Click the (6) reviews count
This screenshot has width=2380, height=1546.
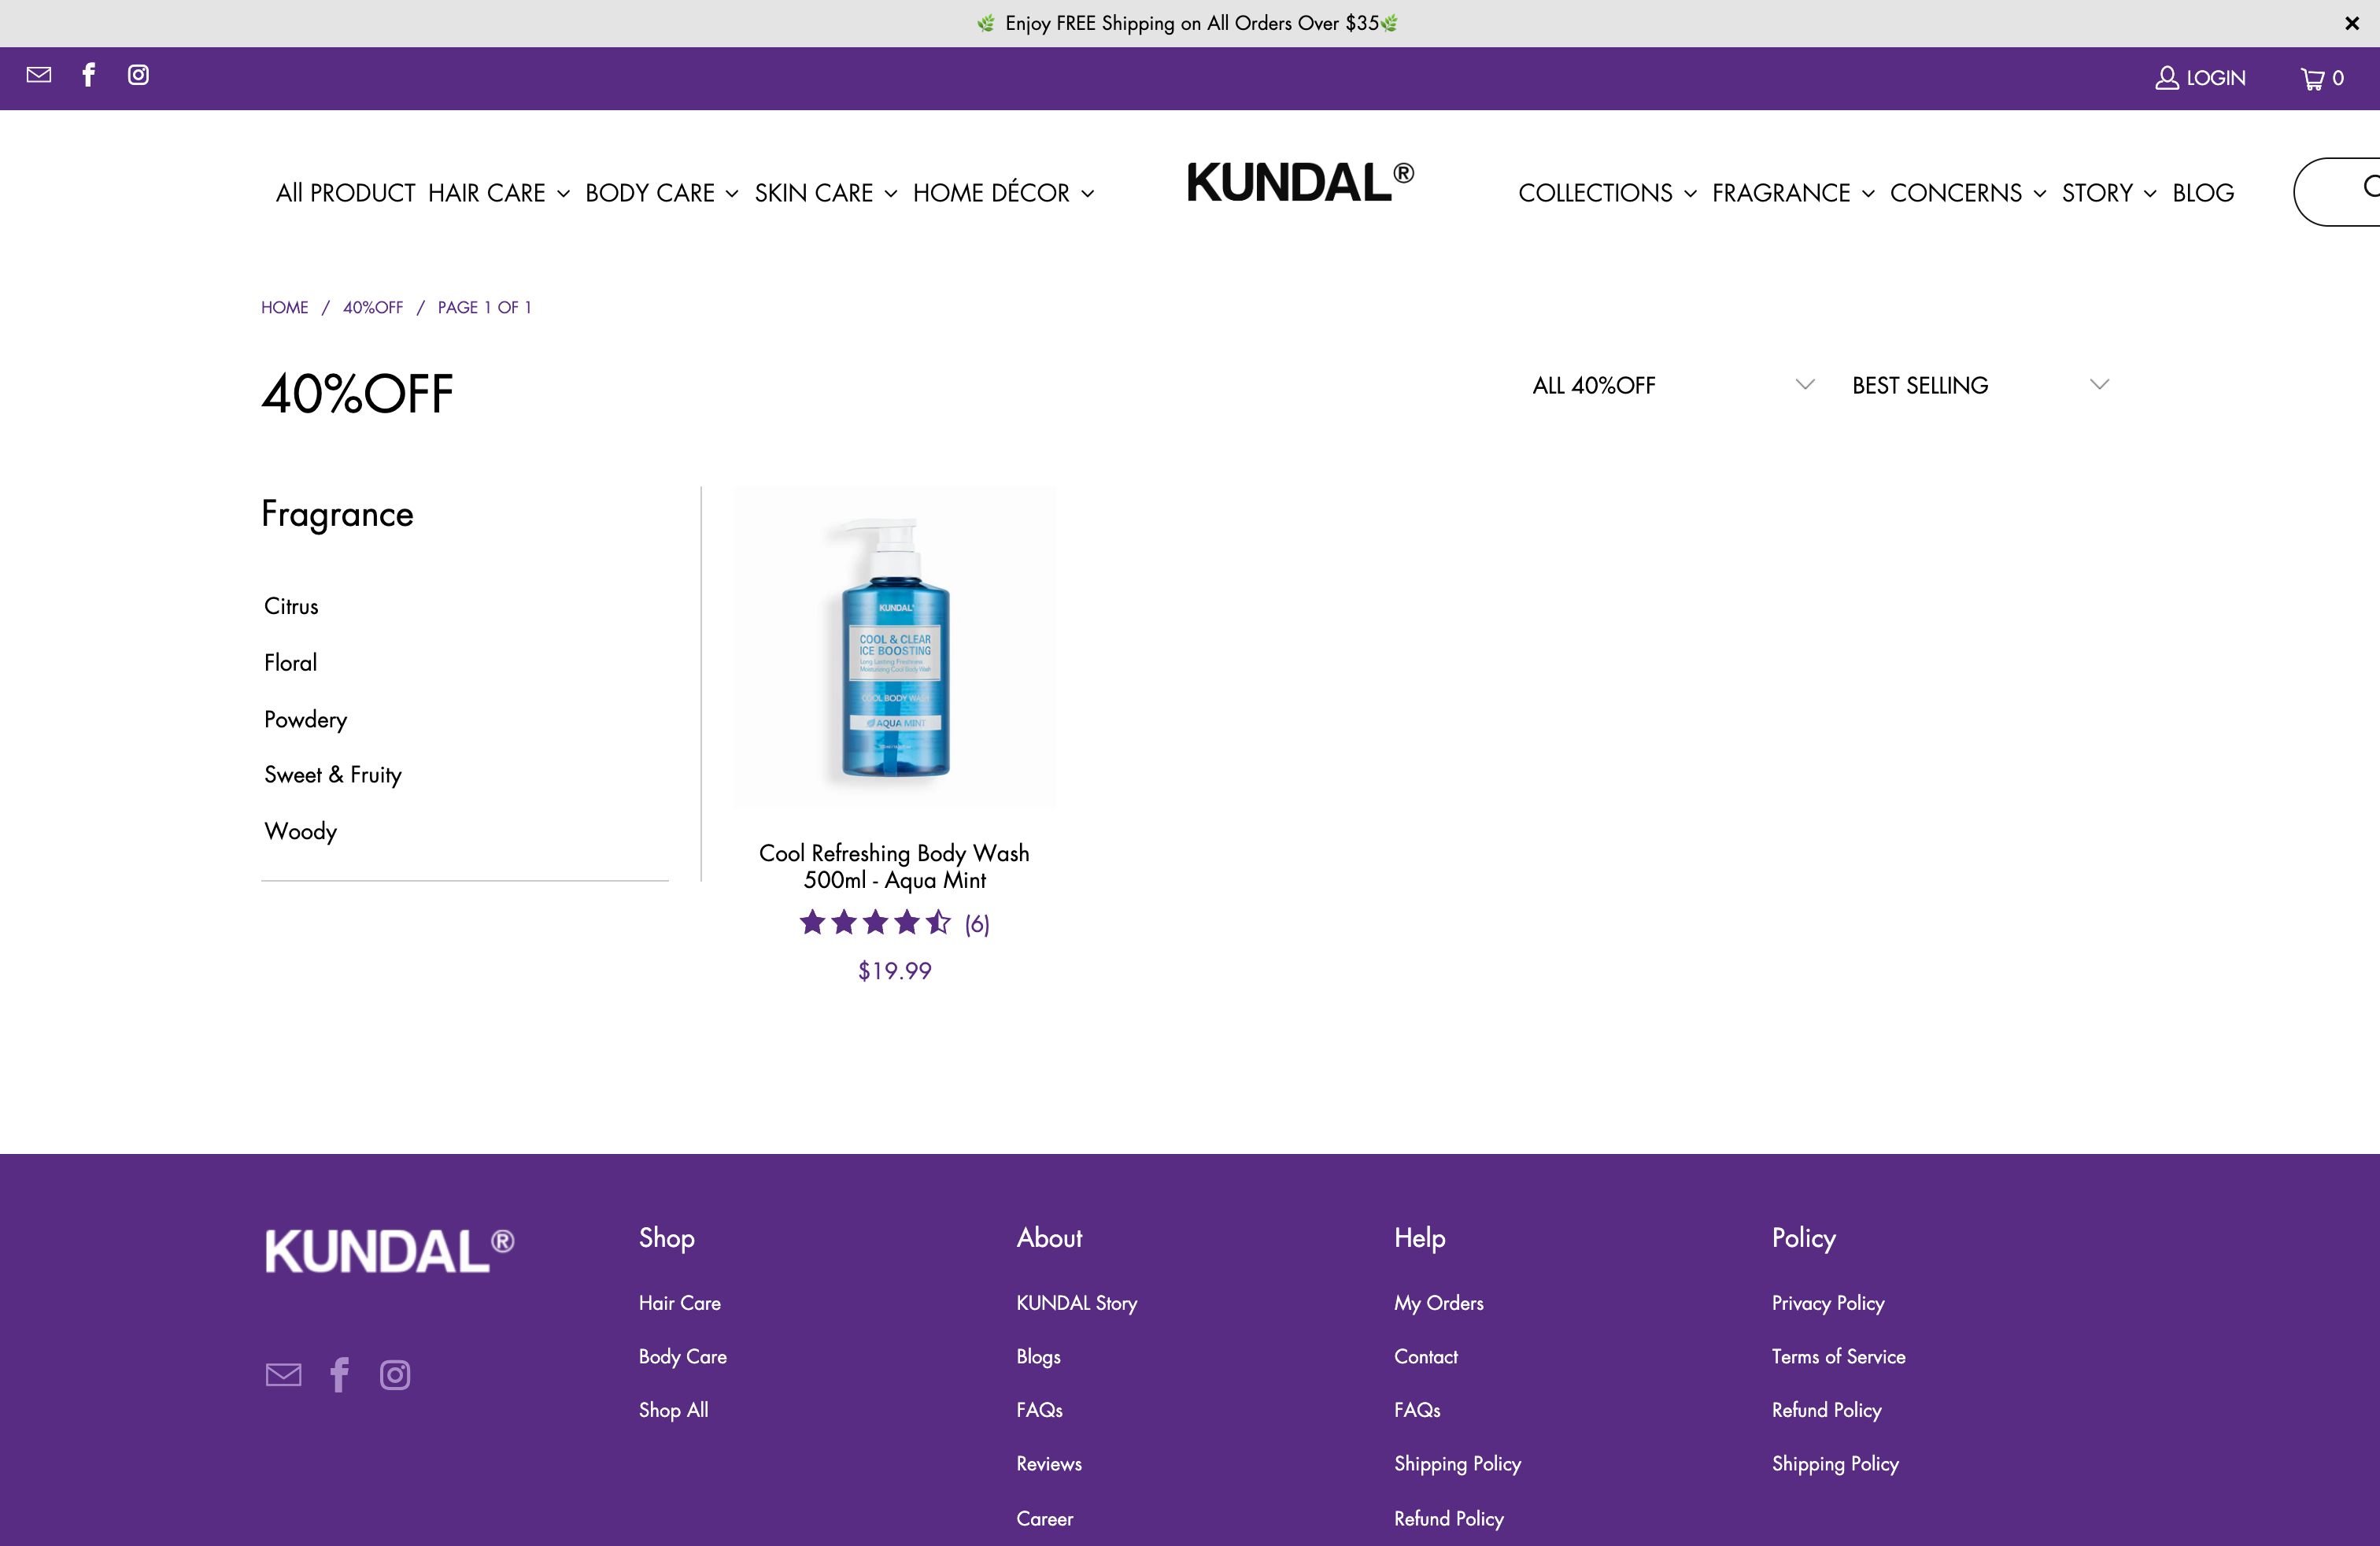[977, 924]
